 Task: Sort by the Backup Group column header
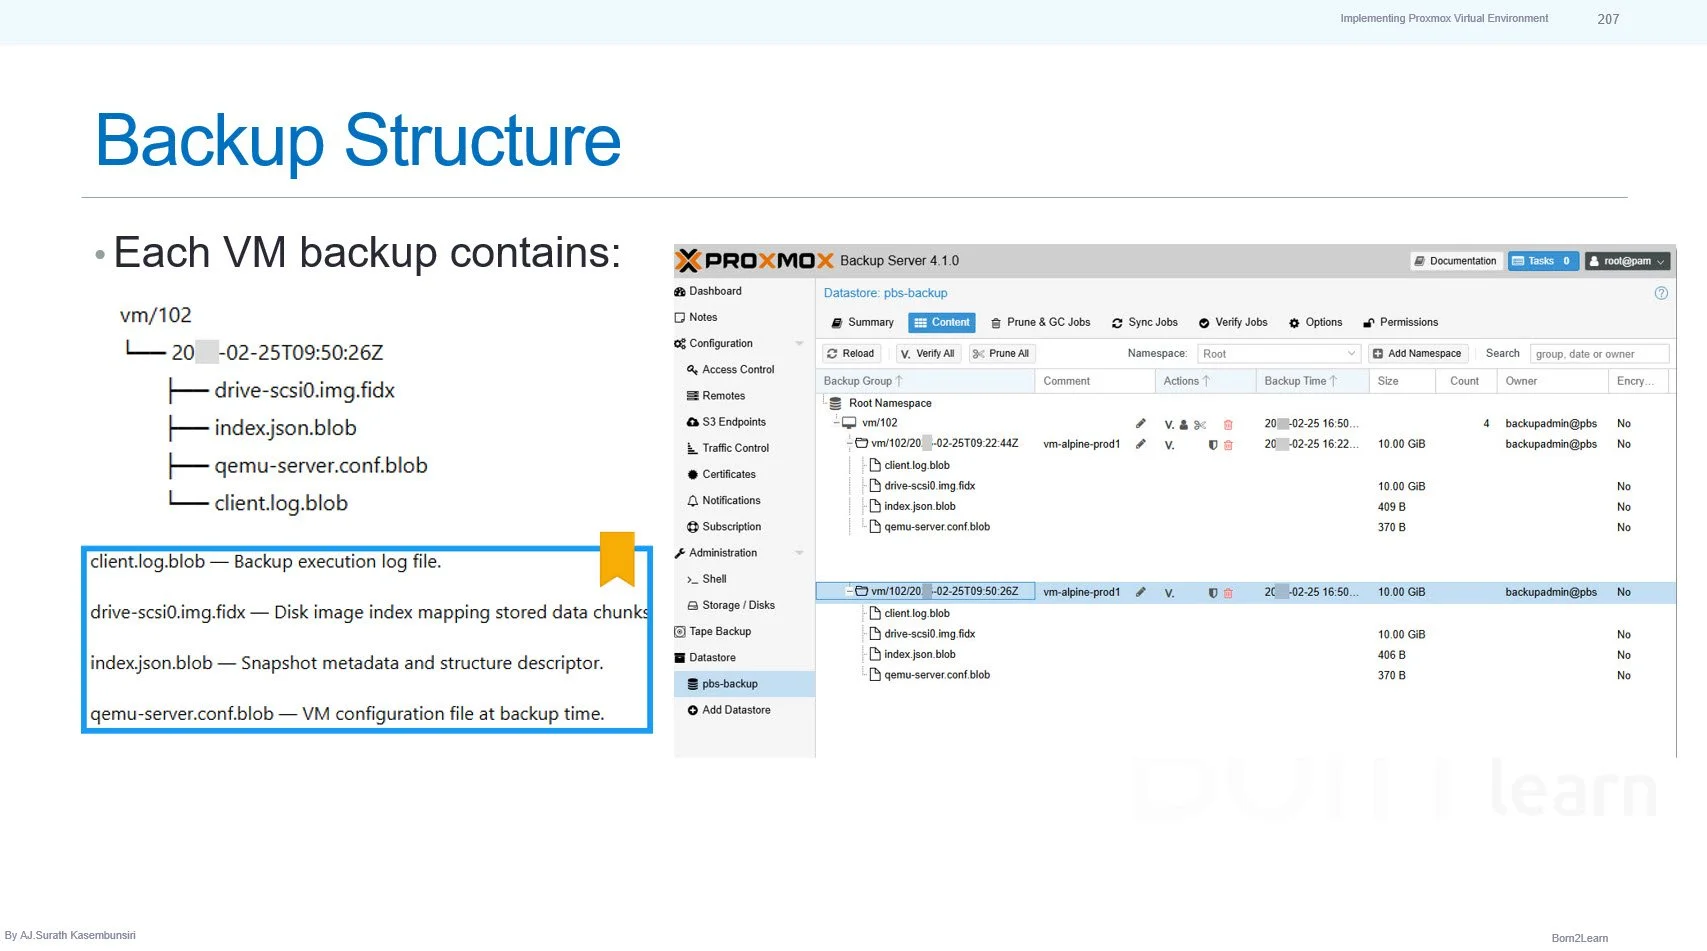coord(925,381)
